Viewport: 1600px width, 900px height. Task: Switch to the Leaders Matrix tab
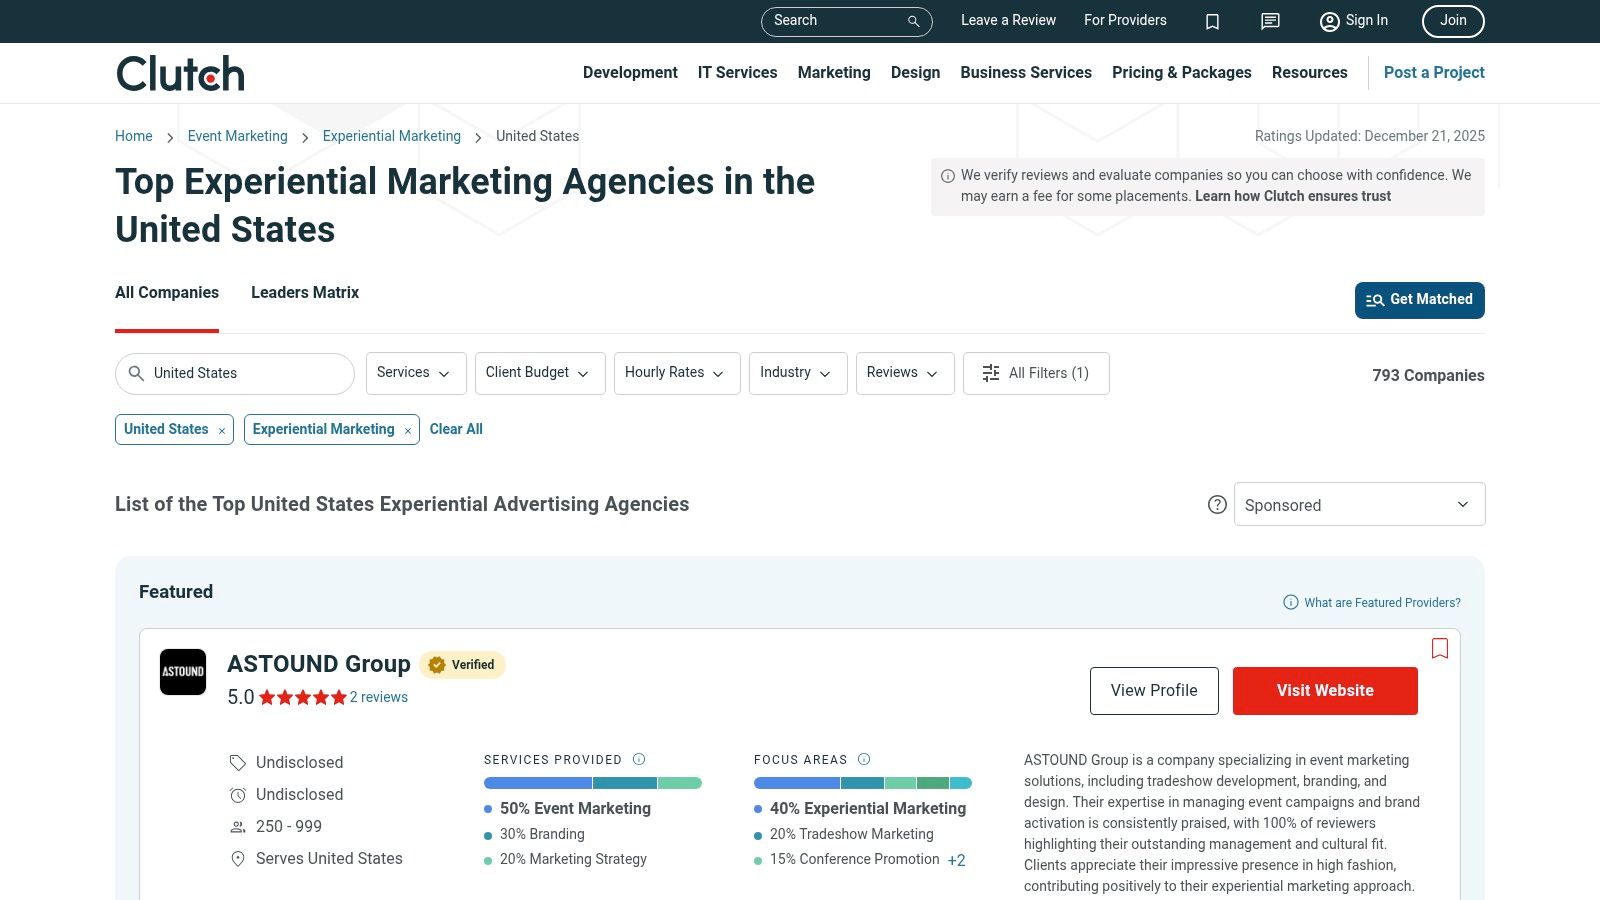tap(305, 292)
